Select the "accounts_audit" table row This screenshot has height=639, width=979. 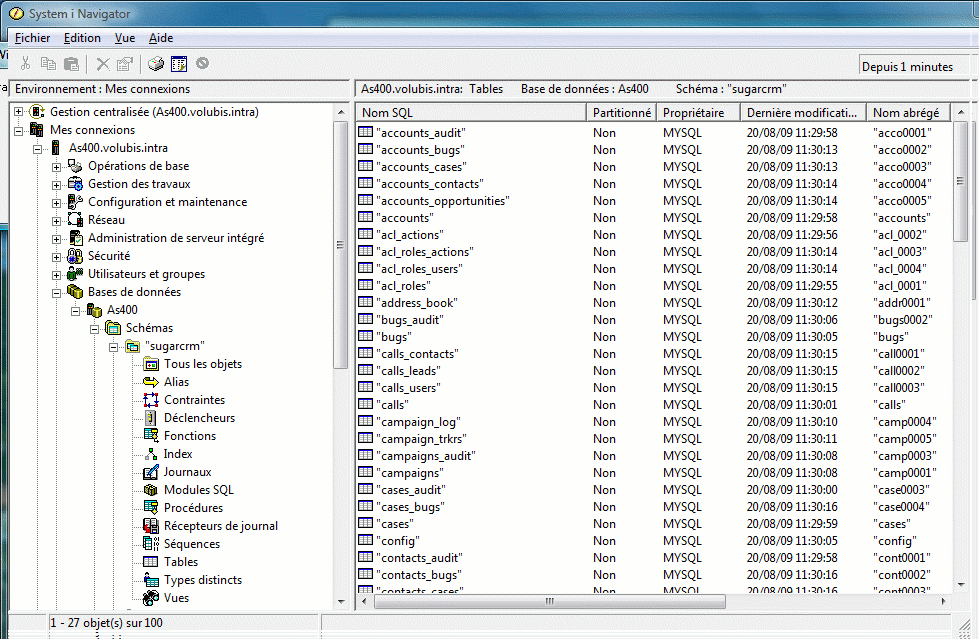pyautogui.click(x=654, y=133)
